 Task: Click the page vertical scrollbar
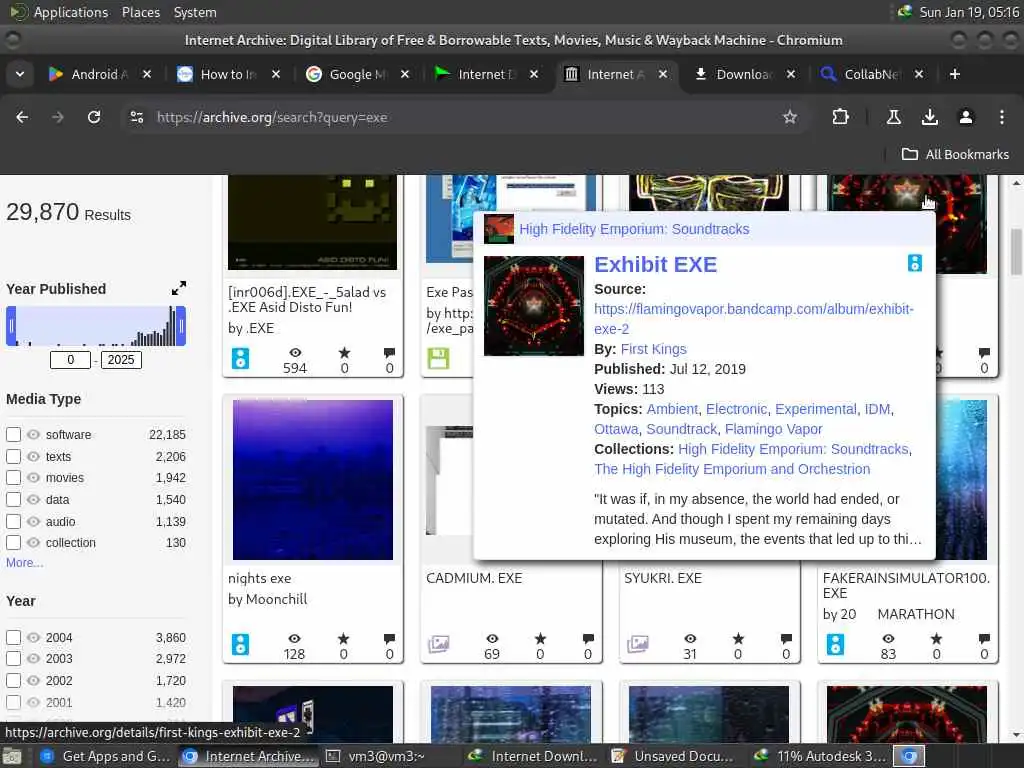pos(1016,251)
